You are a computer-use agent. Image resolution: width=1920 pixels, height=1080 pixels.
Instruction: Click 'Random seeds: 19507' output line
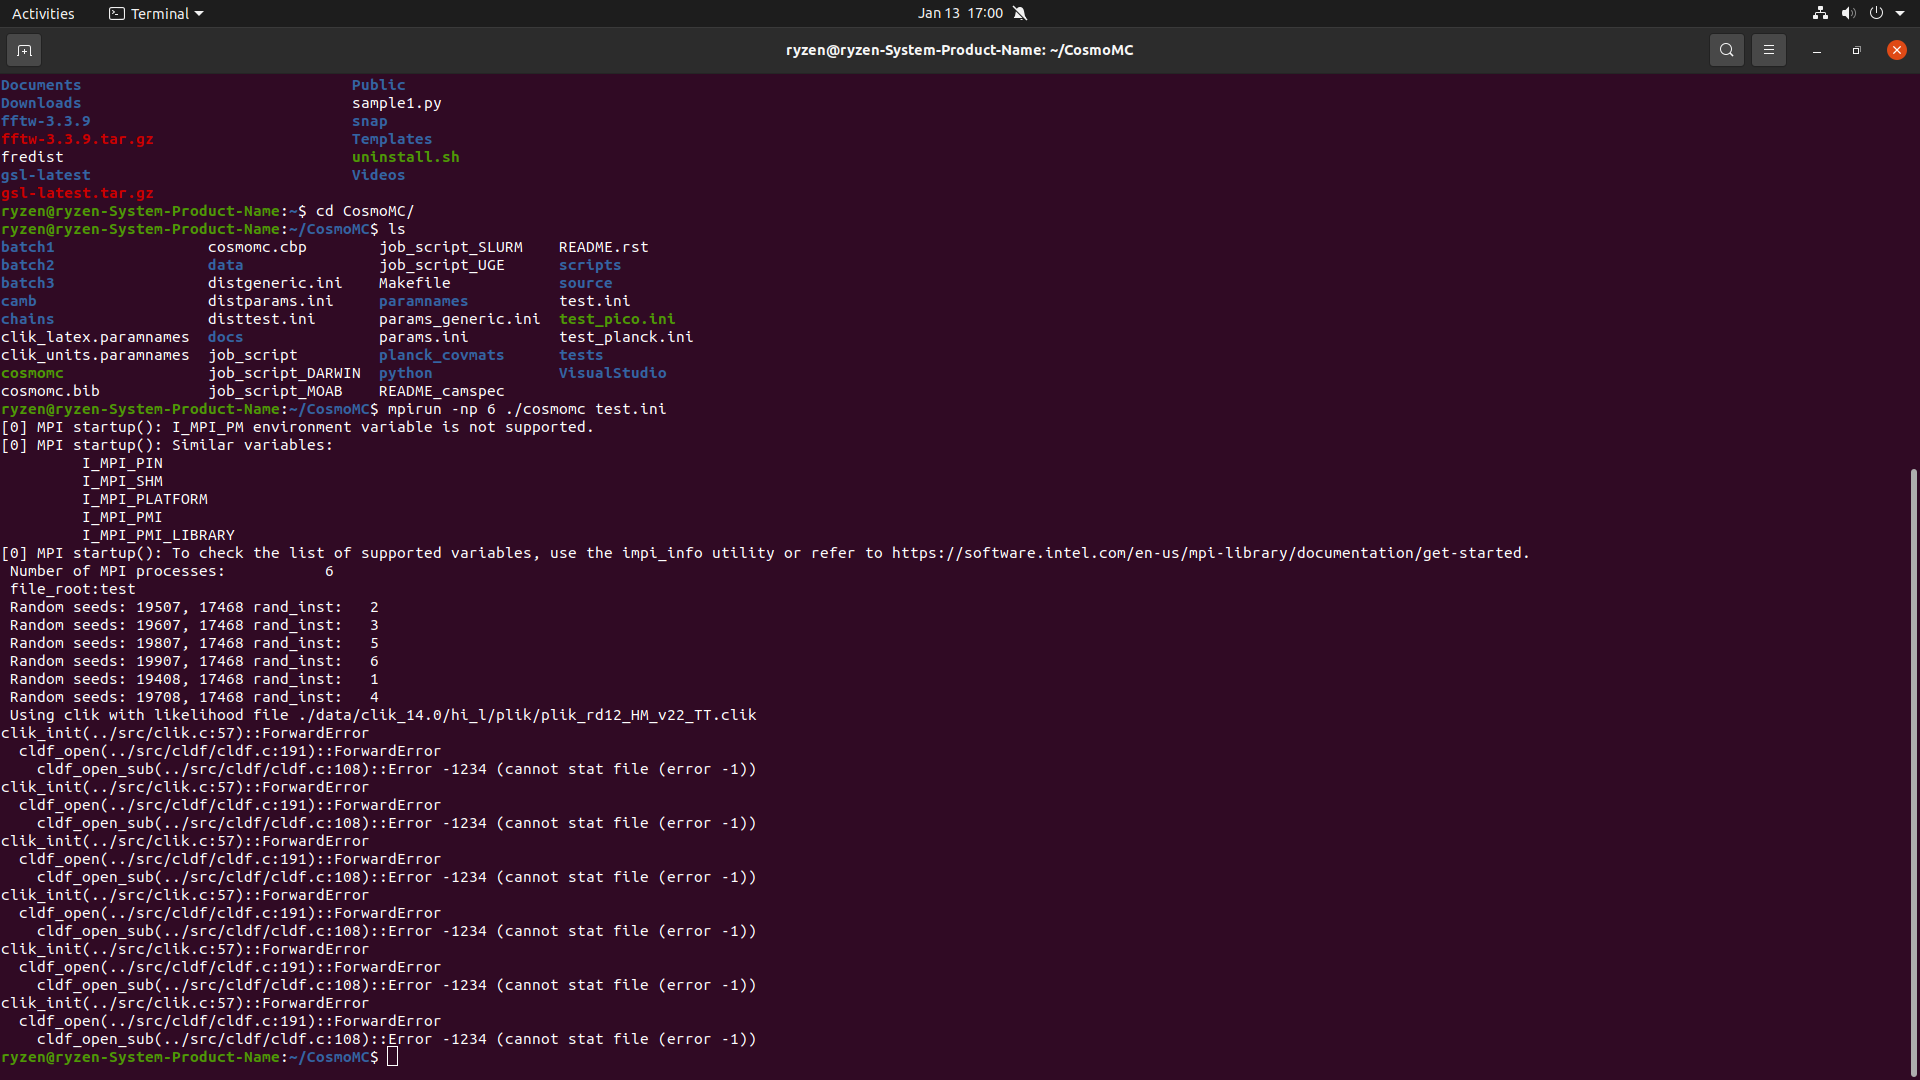tap(194, 607)
